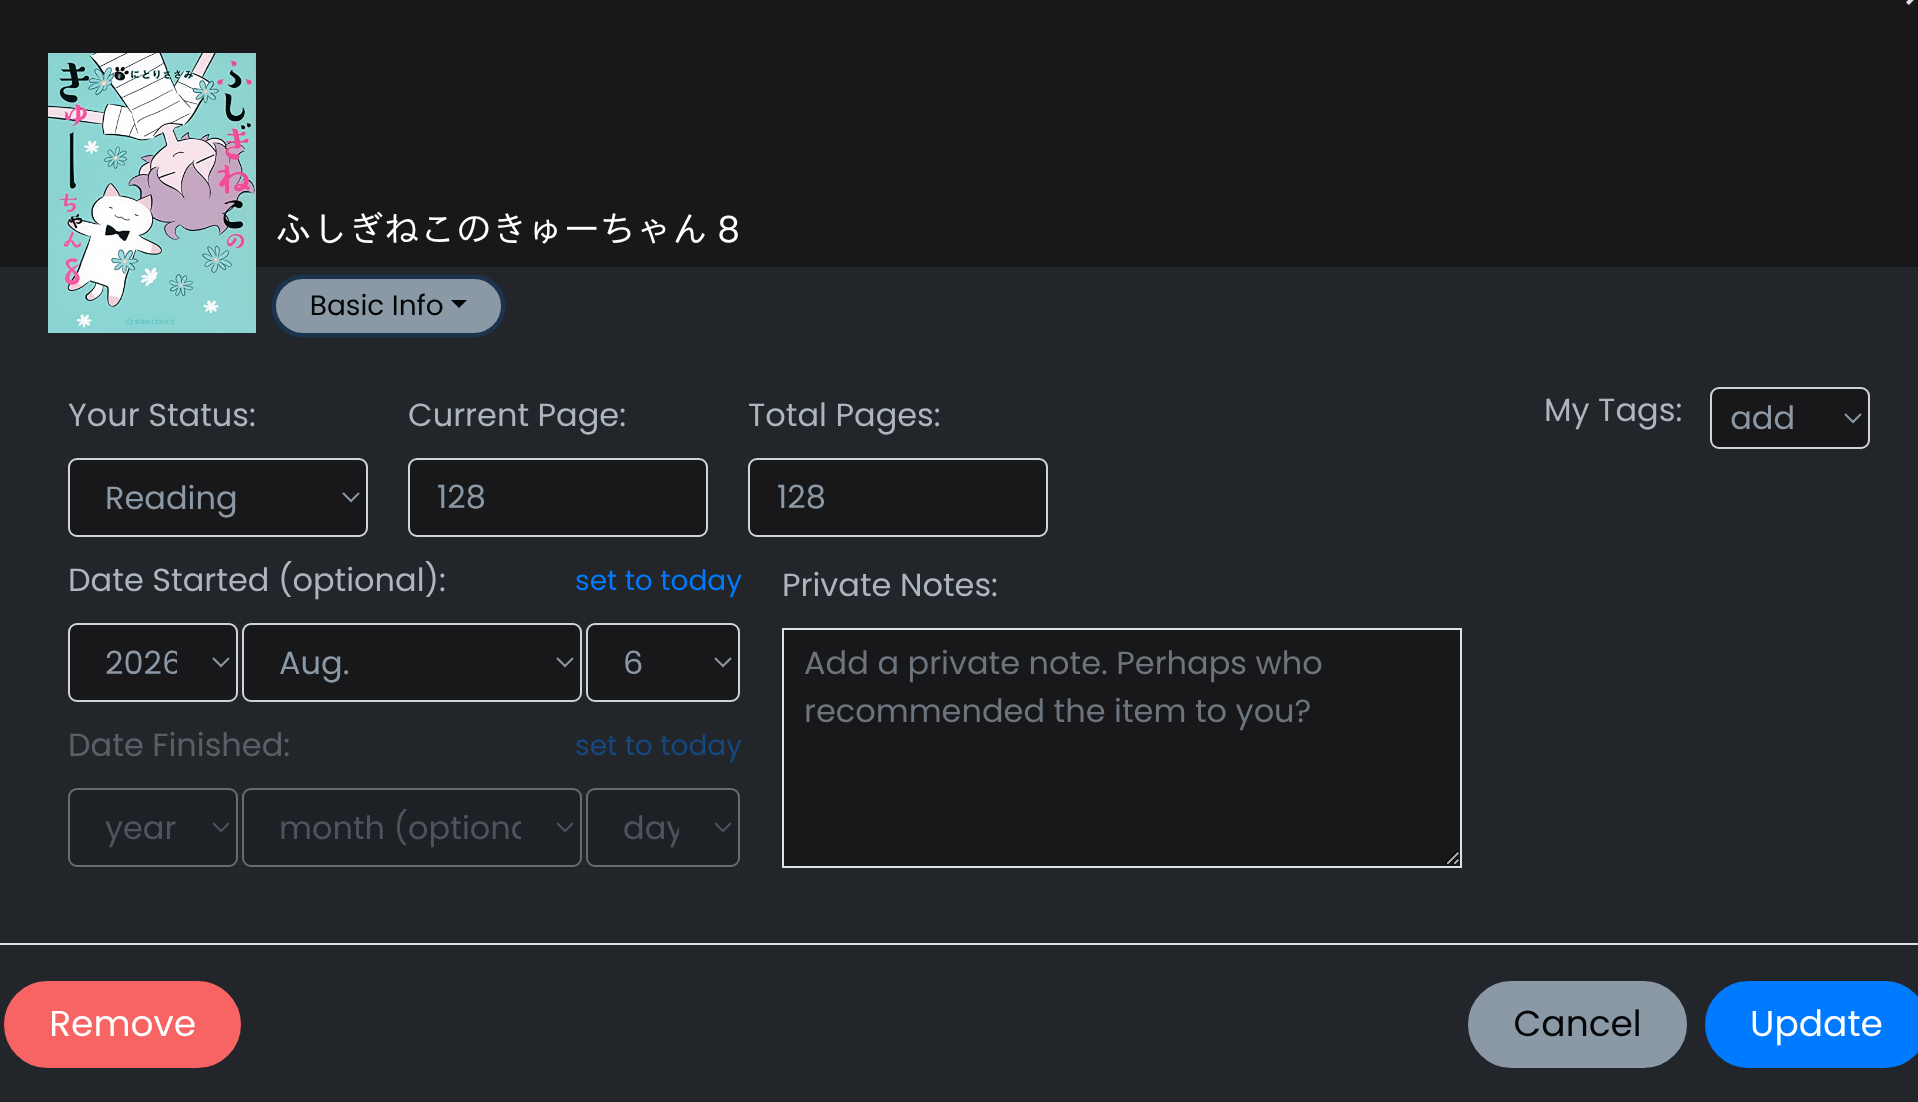Open the Date Finished year dropdown
1918x1102 pixels.
(x=153, y=828)
